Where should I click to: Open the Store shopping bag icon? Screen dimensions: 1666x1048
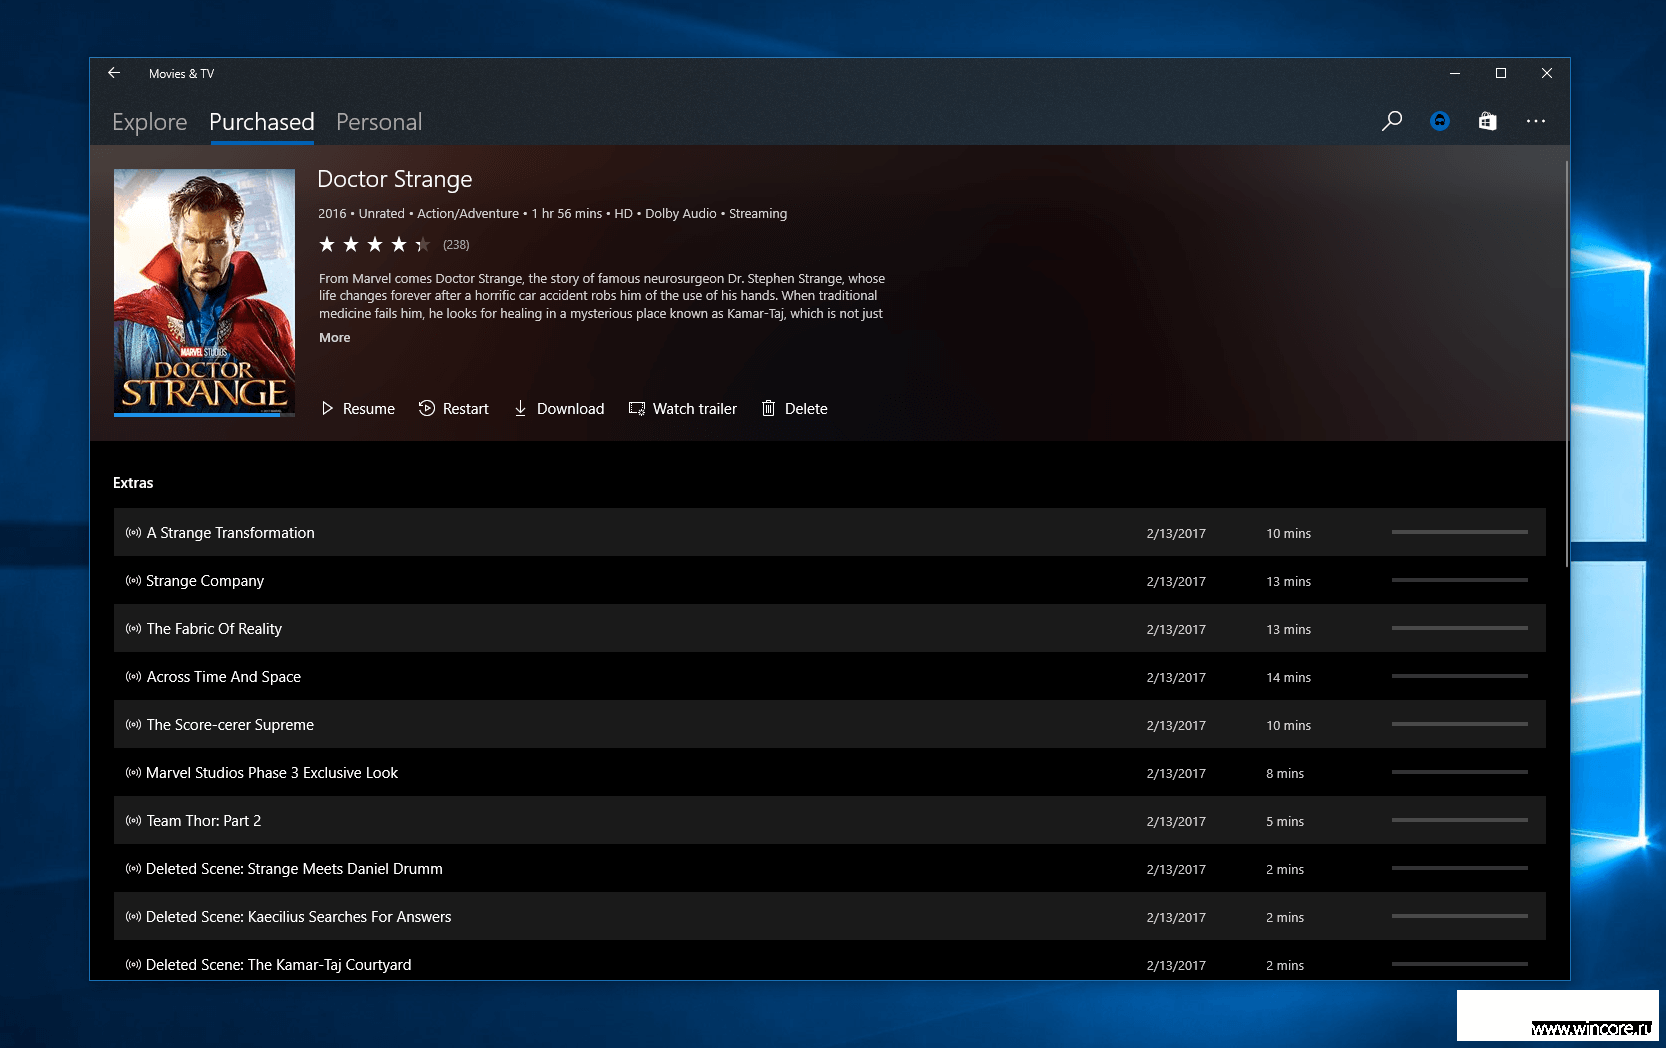(x=1488, y=121)
